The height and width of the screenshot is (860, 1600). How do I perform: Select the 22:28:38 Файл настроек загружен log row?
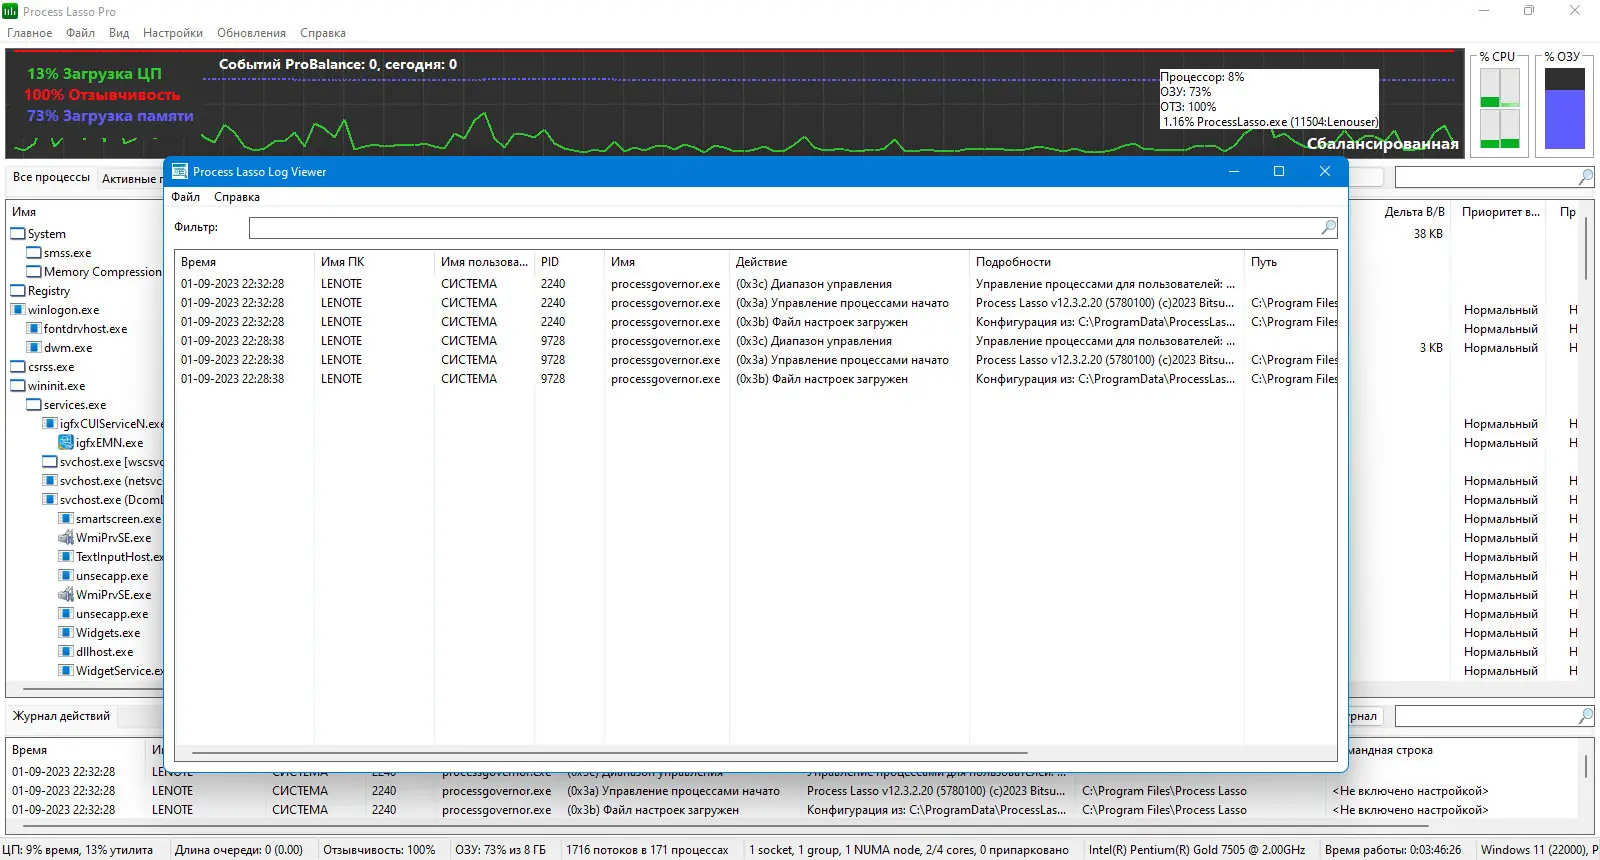point(756,379)
